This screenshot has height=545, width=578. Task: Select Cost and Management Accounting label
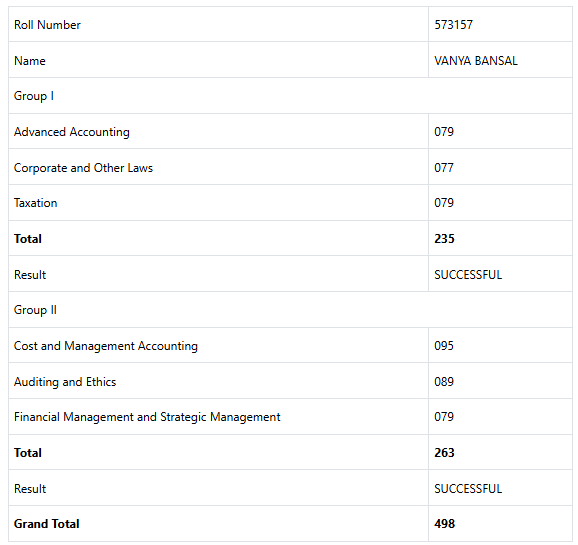tap(106, 346)
